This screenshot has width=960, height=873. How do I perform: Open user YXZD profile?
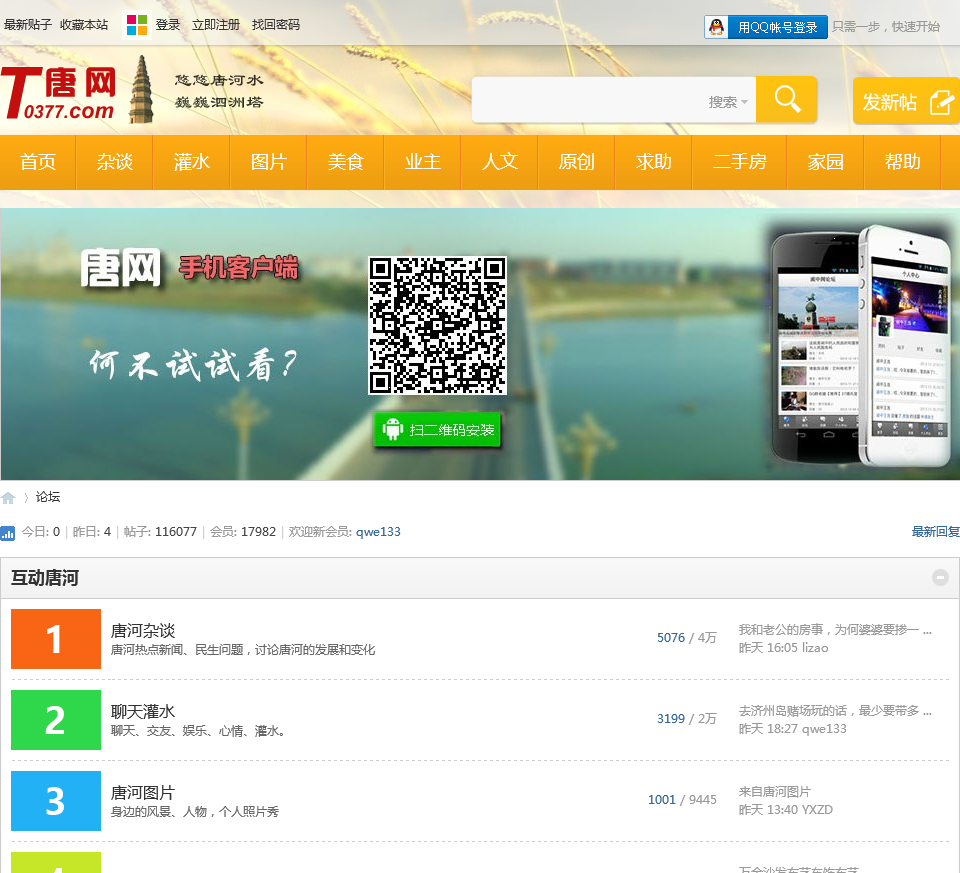pyautogui.click(x=817, y=810)
